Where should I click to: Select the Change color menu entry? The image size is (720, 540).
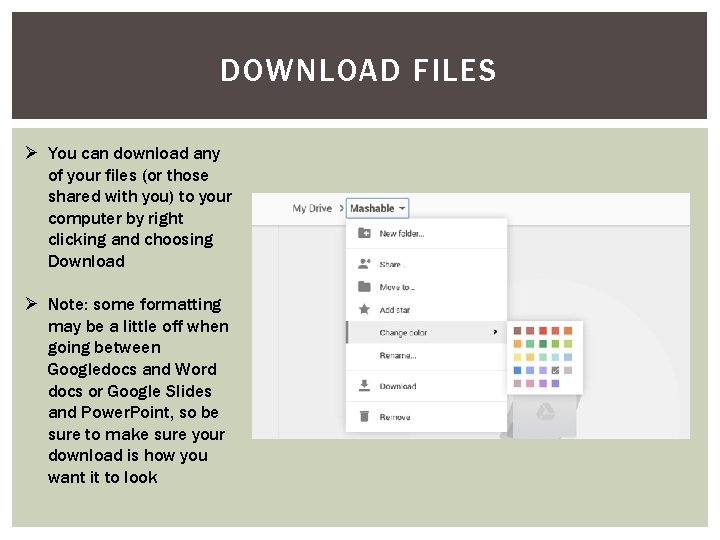click(x=427, y=332)
